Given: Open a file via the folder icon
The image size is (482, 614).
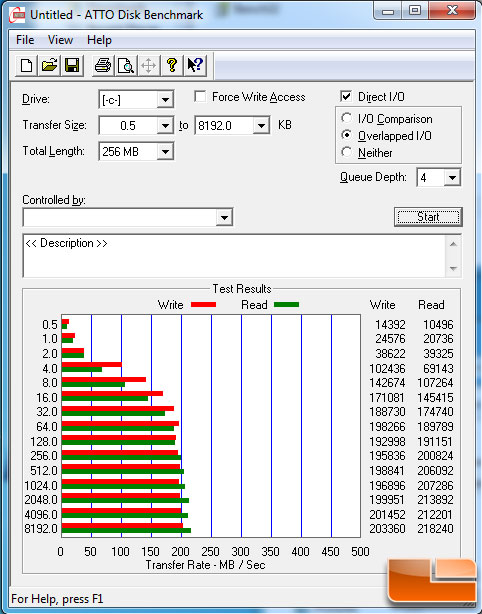Looking at the screenshot, I should click(x=49, y=65).
